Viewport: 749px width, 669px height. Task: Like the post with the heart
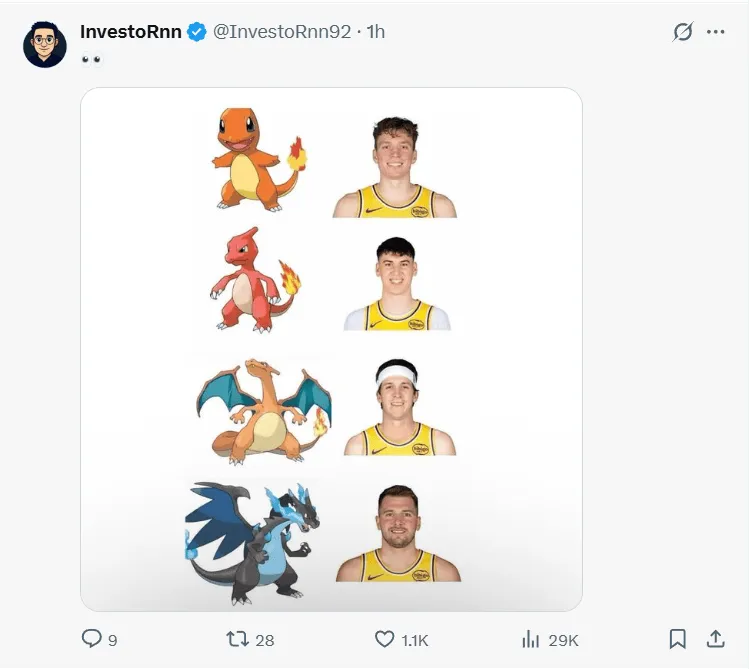pyautogui.click(x=384, y=638)
